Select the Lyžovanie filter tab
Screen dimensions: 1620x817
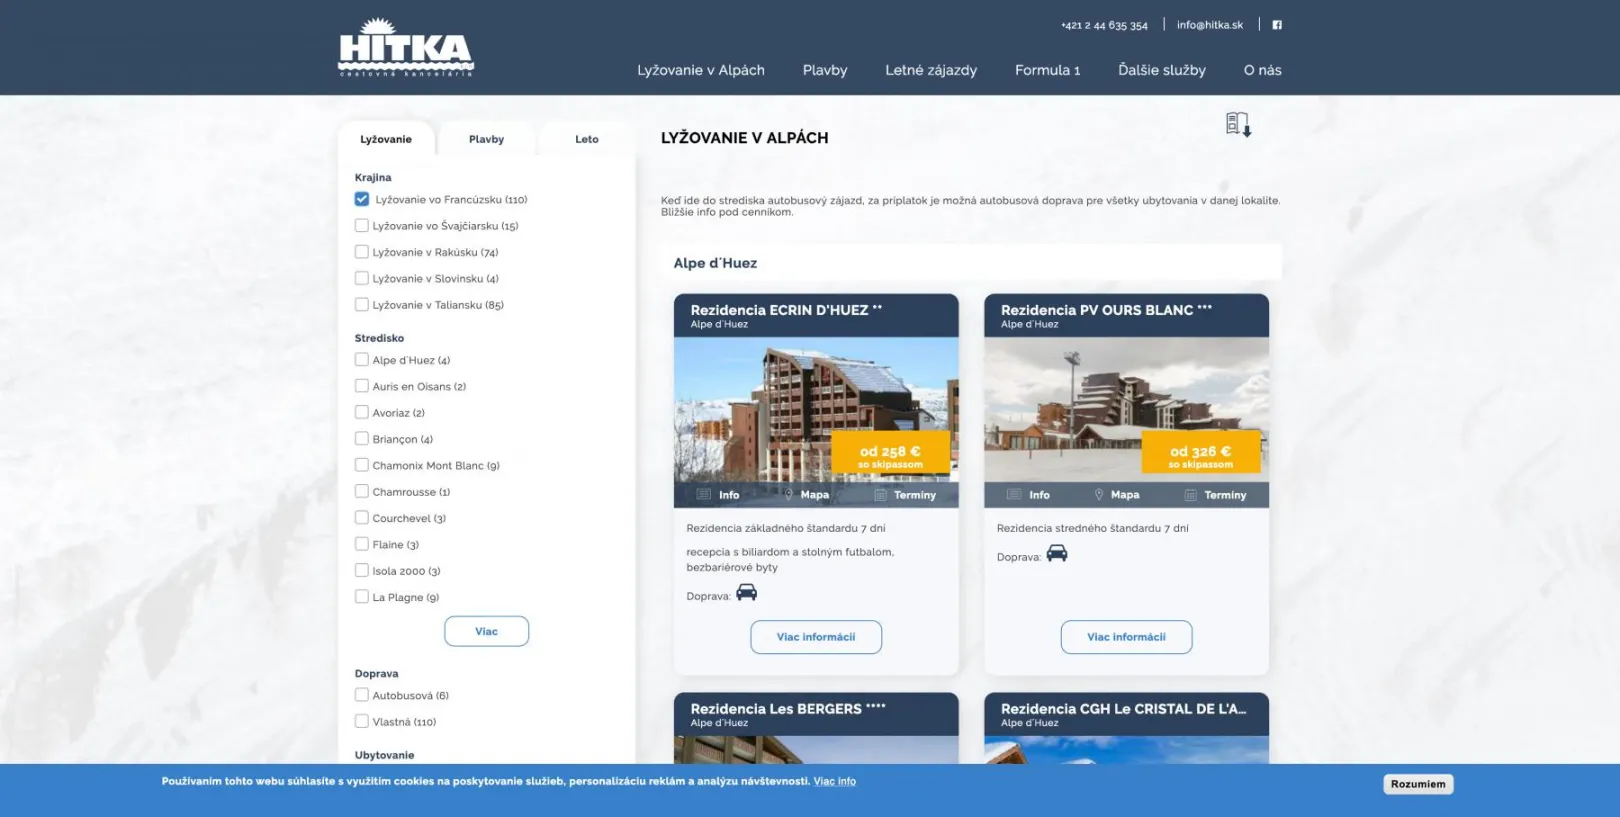[x=386, y=139]
